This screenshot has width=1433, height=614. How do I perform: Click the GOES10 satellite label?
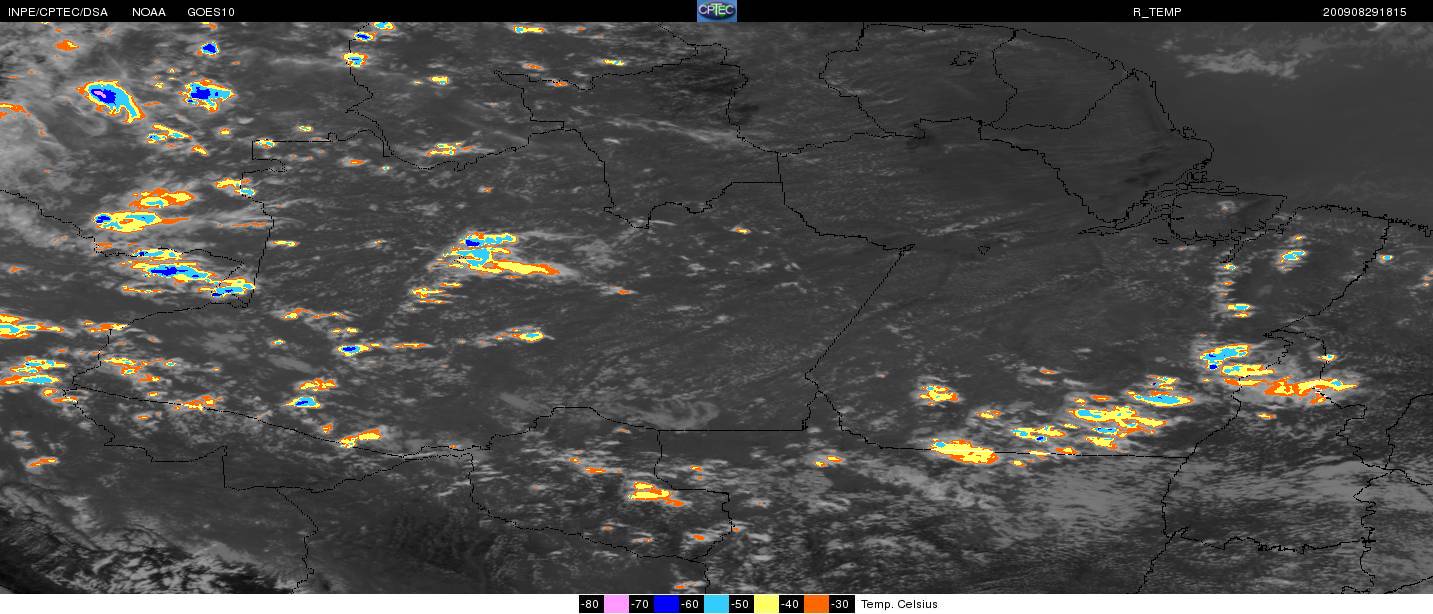pyautogui.click(x=212, y=12)
